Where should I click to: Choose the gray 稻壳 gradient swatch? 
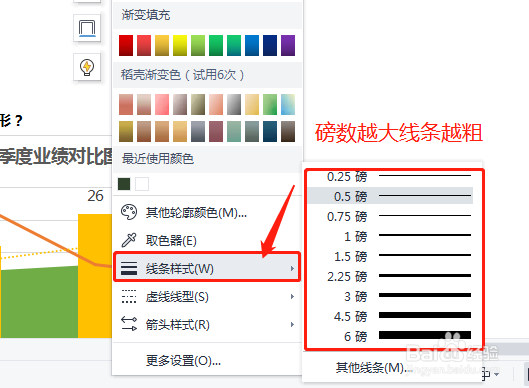pos(234,105)
